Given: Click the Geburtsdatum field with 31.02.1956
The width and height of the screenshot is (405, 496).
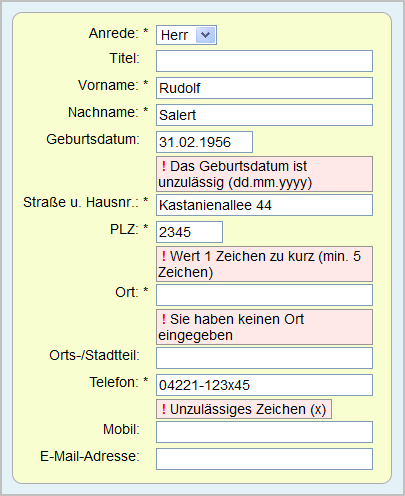Looking at the screenshot, I should pos(204,142).
